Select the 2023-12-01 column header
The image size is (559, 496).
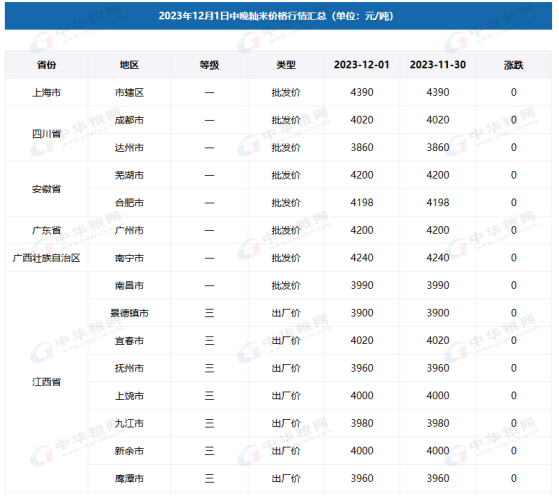361,65
